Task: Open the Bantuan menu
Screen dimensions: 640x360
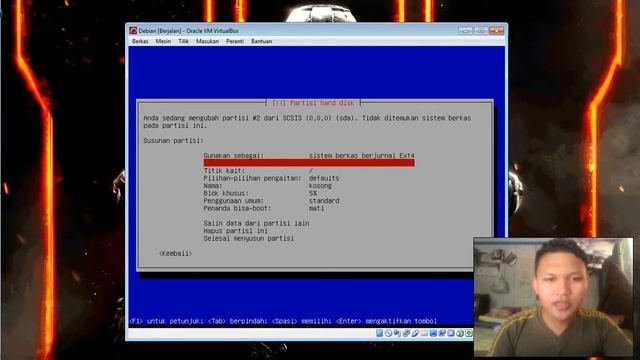Action: coord(262,41)
